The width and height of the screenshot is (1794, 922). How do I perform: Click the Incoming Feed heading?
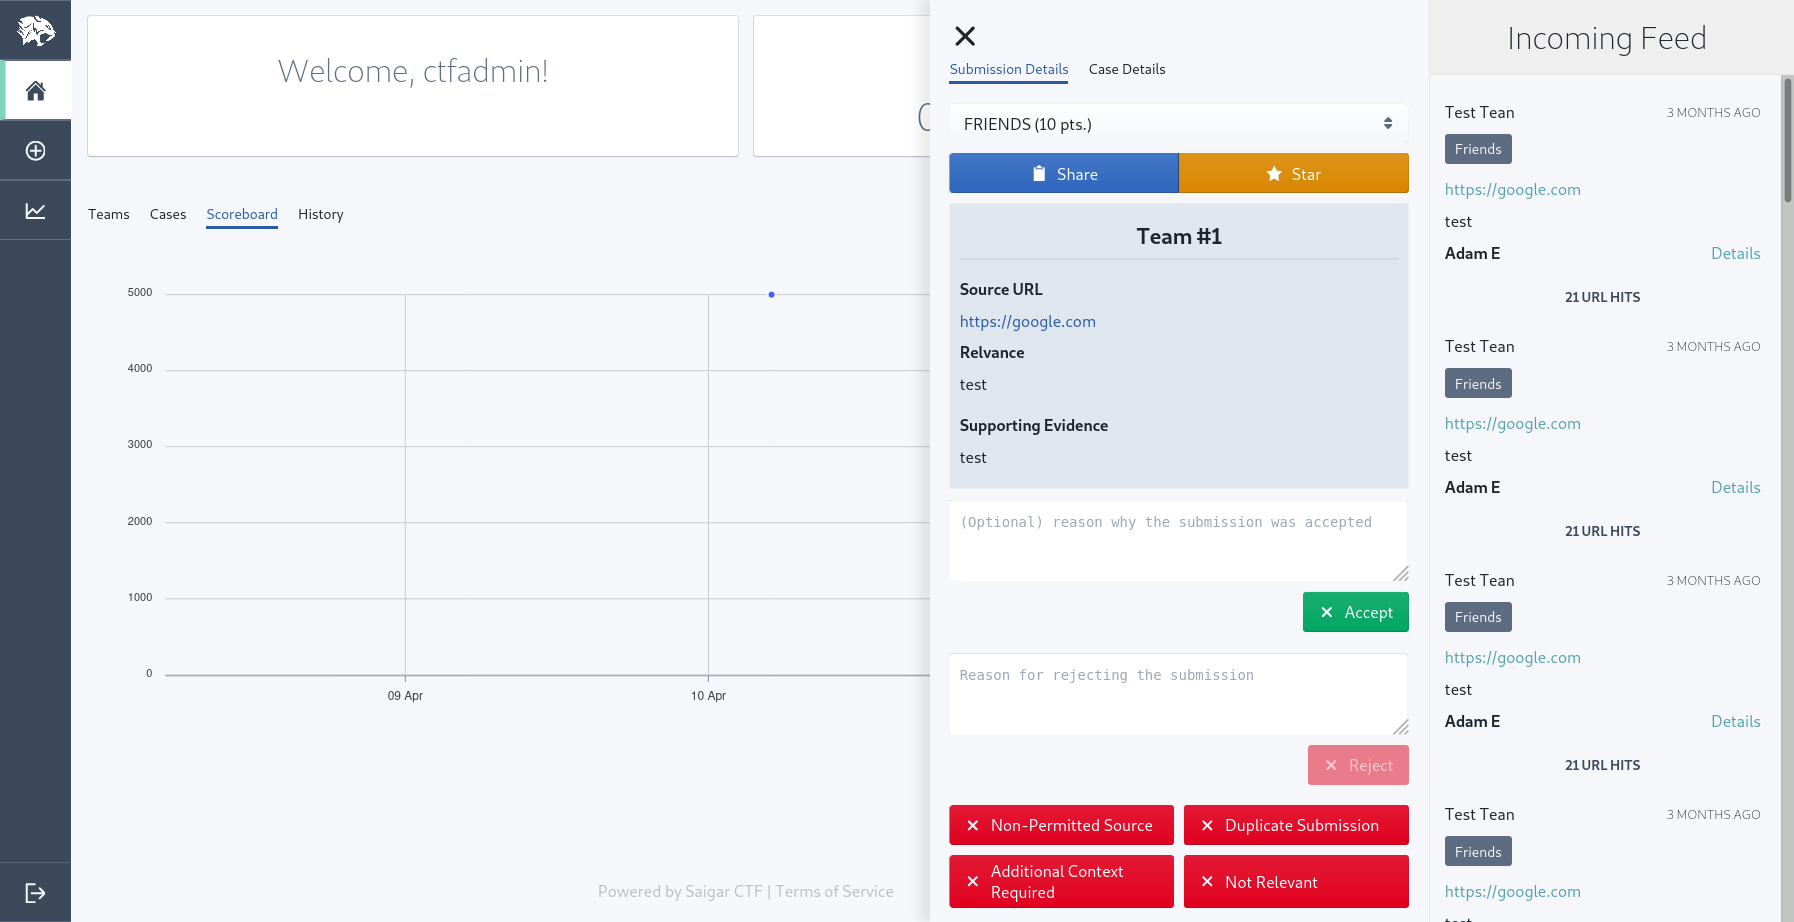tap(1606, 38)
